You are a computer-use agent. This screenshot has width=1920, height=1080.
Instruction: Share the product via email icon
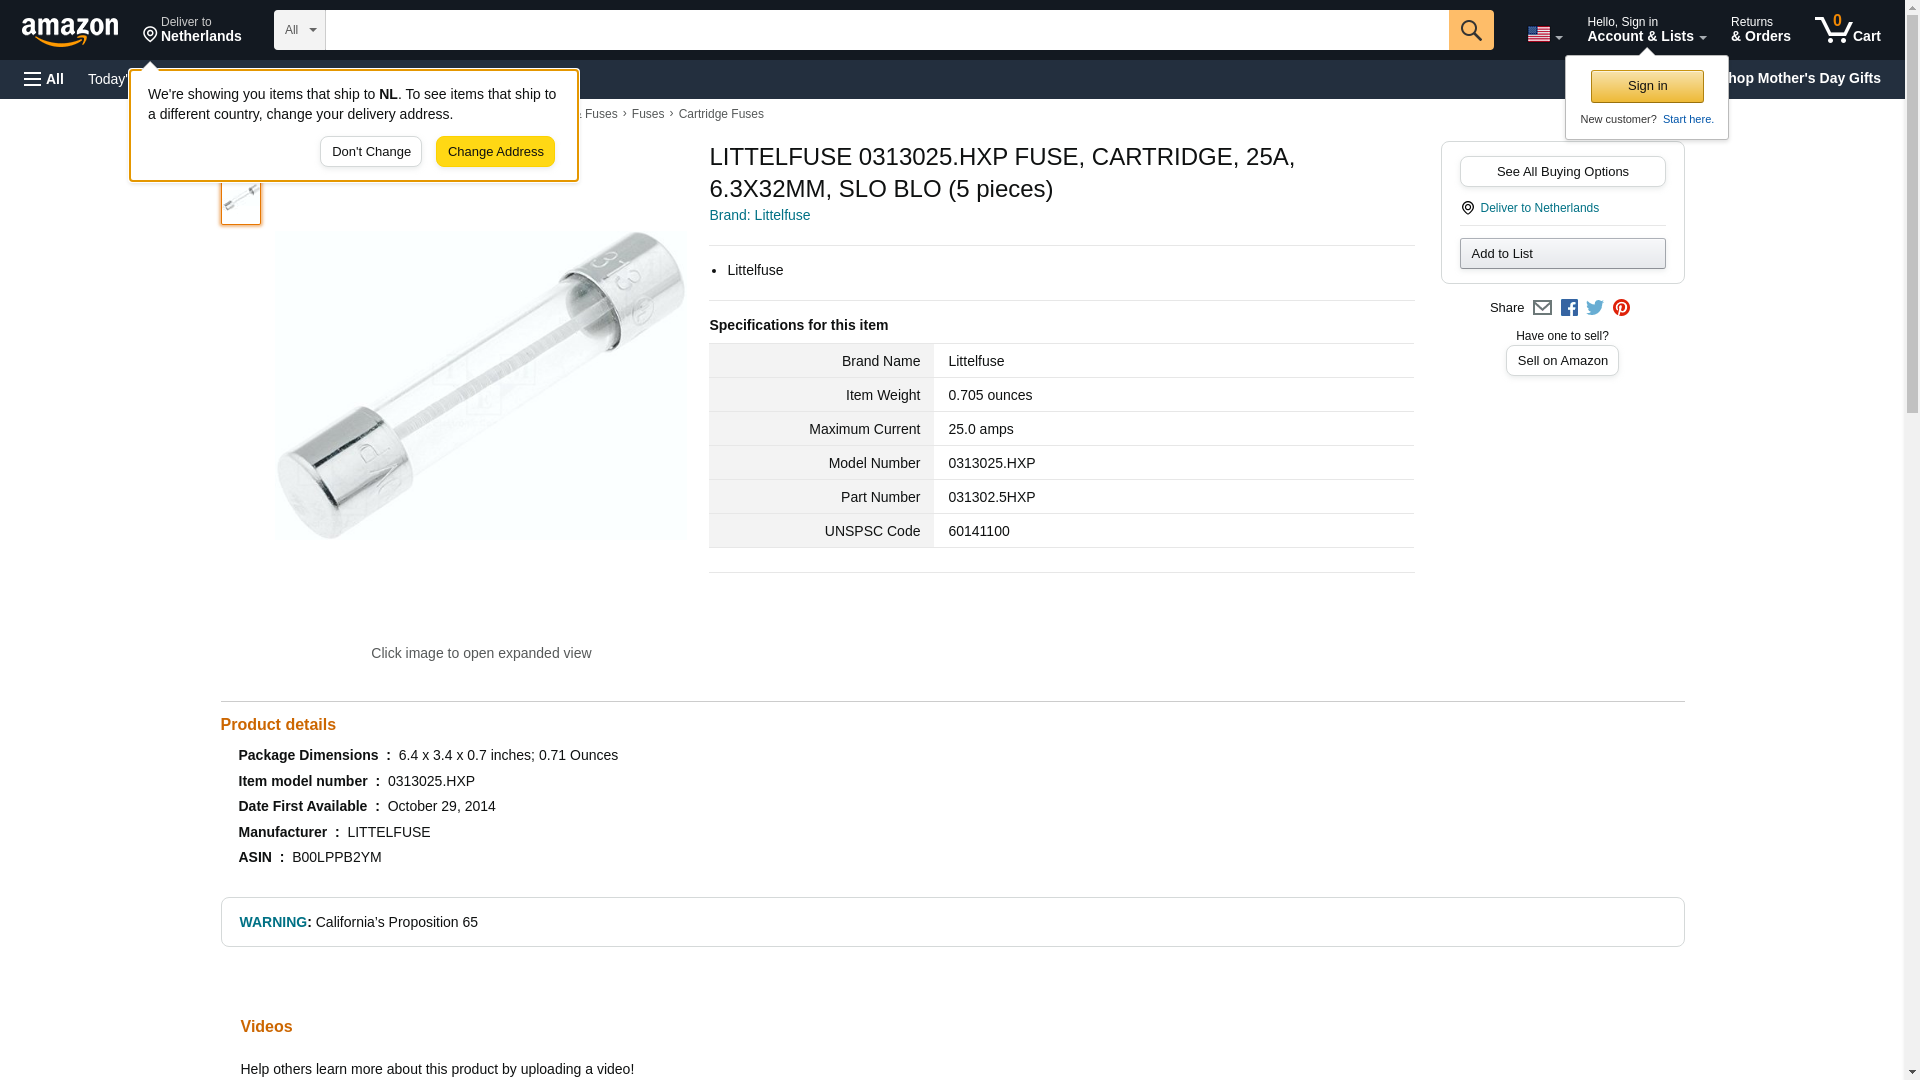[1542, 308]
